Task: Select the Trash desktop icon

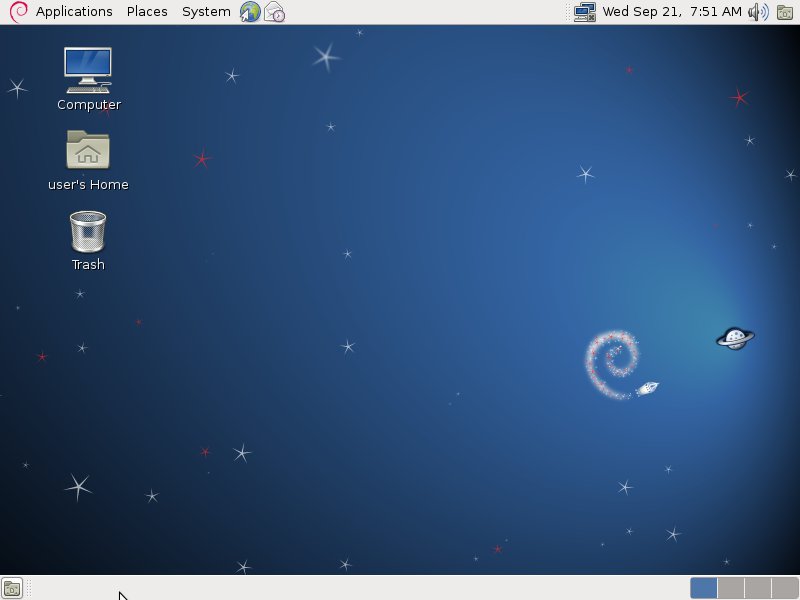Action: point(88,232)
